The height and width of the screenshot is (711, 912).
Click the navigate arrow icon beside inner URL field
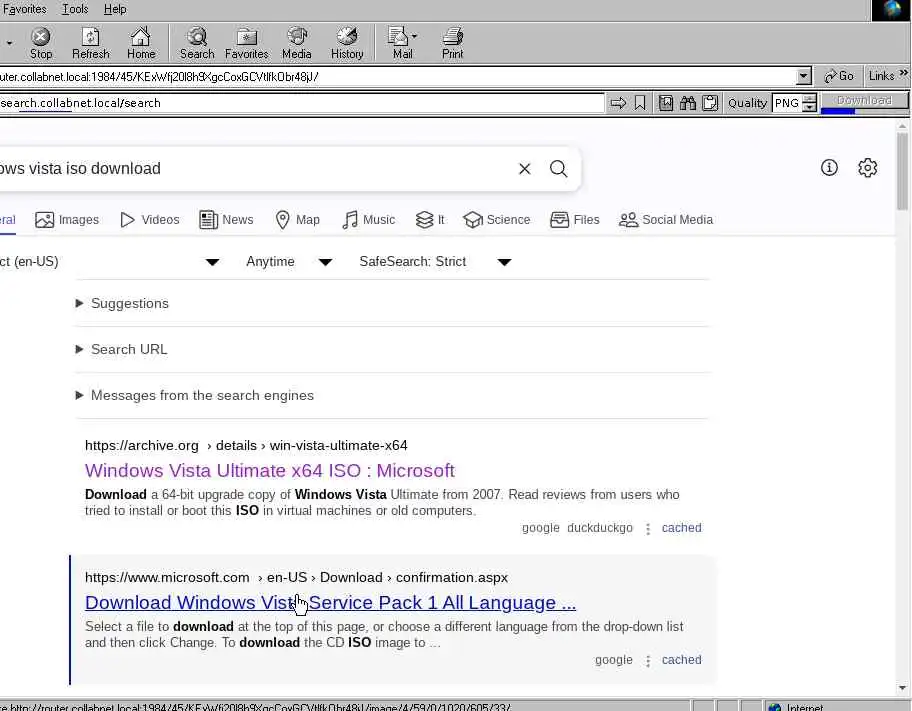point(618,103)
